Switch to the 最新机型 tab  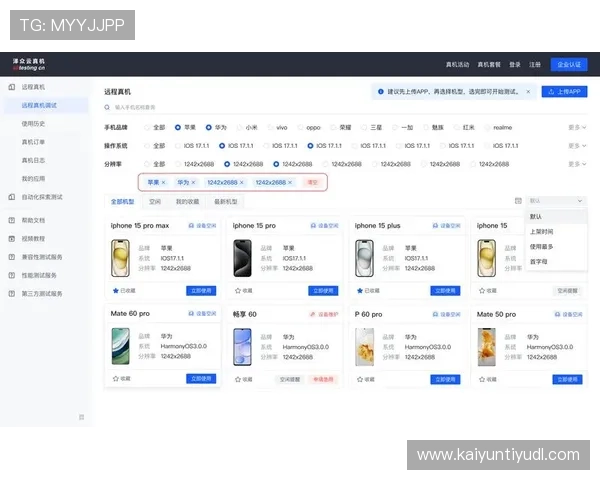tap(226, 202)
